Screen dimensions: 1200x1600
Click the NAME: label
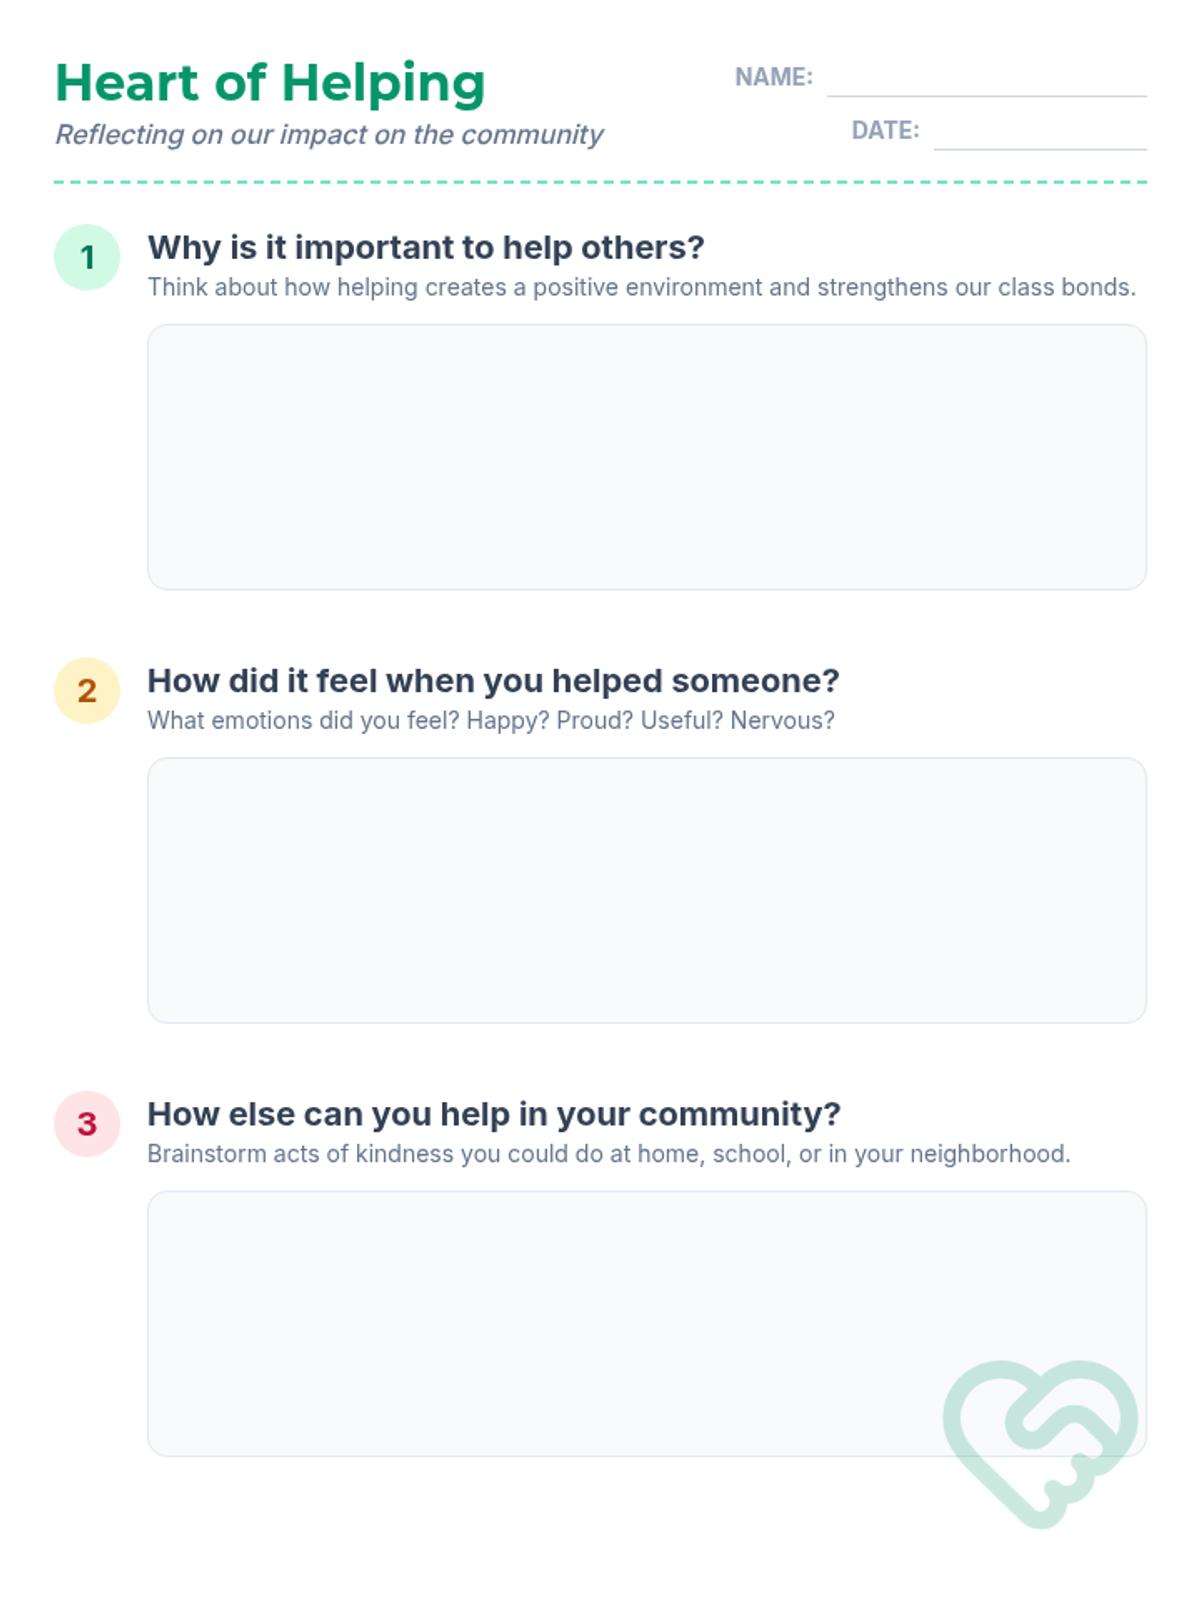[x=774, y=77]
